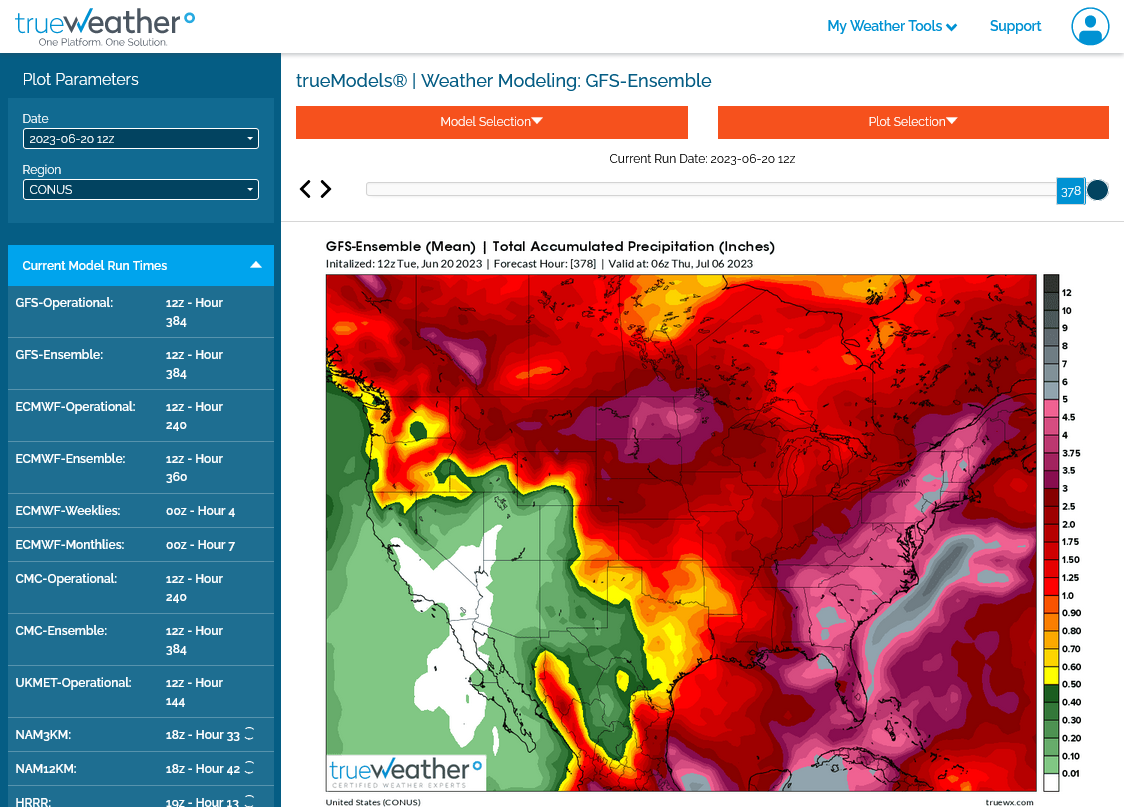The image size is (1124, 807).
Task: Click the Current Run Date text
Action: click(x=702, y=159)
